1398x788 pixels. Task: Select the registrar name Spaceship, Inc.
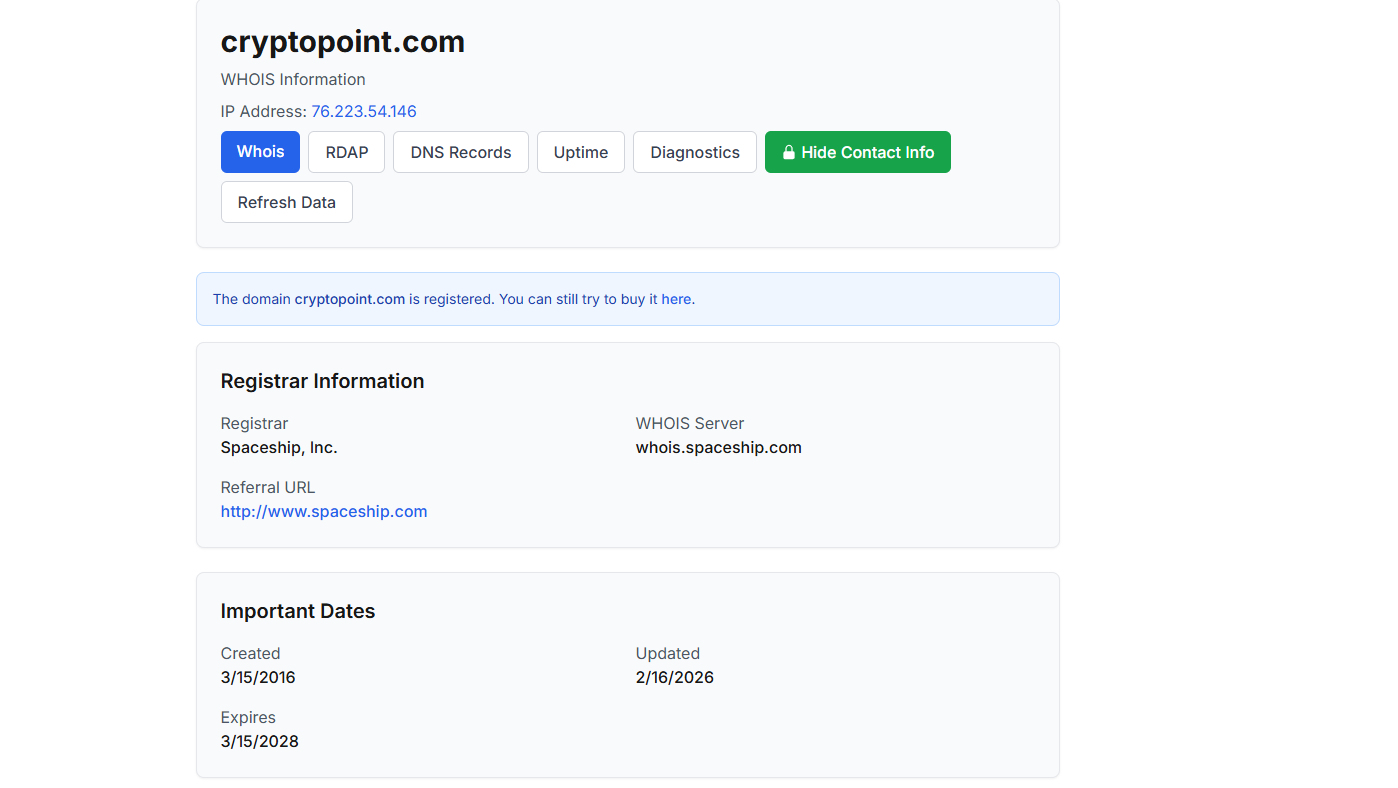pos(279,447)
